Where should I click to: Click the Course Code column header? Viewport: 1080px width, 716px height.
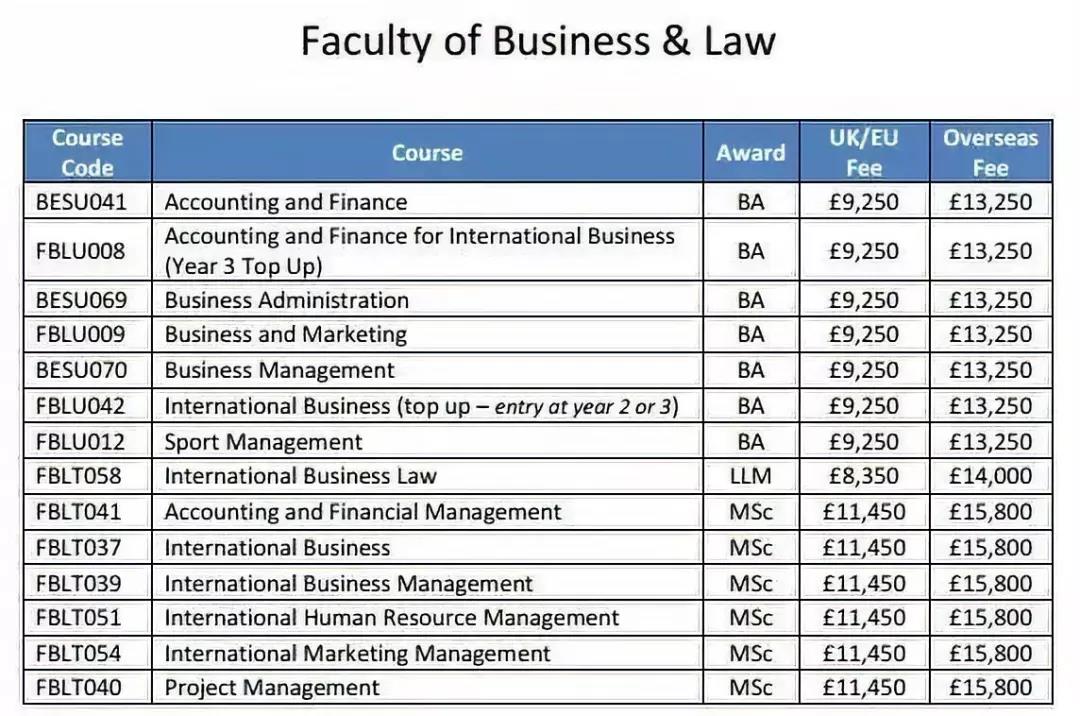click(88, 153)
